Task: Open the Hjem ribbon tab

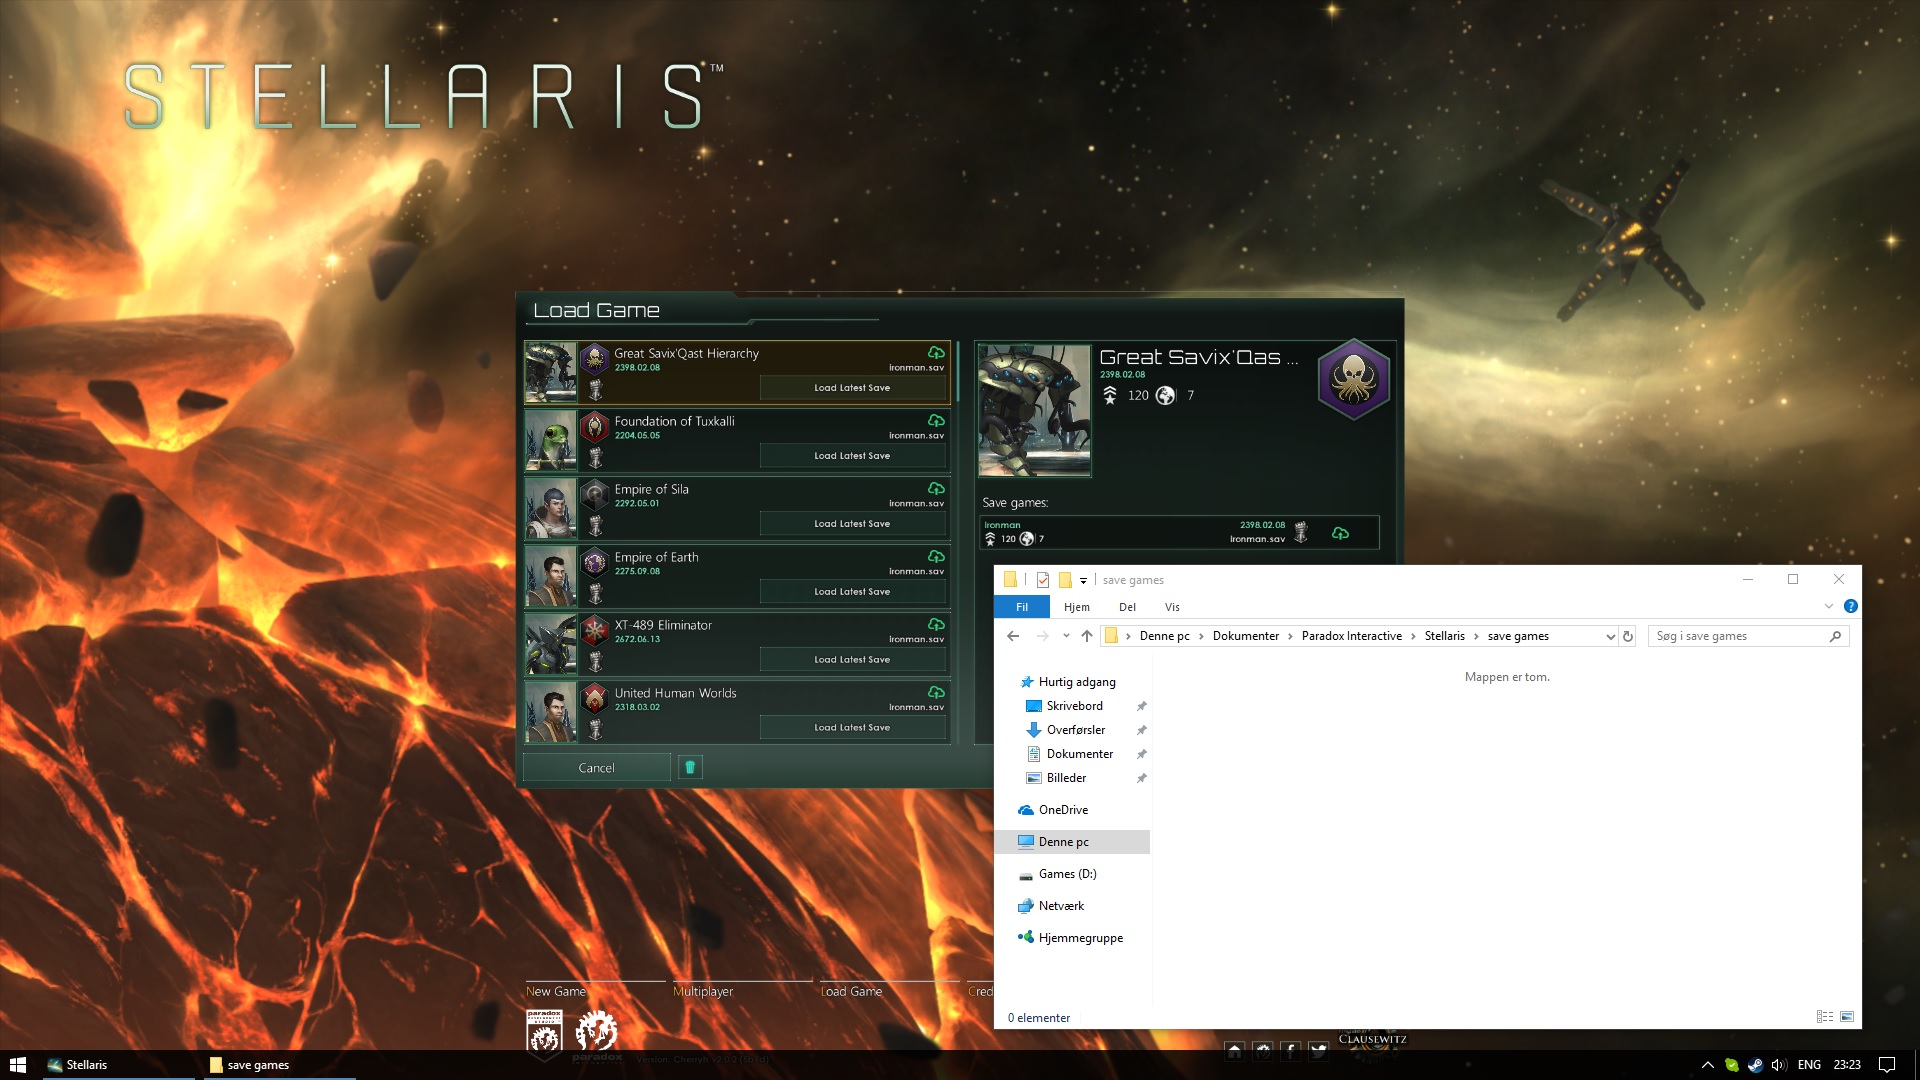Action: point(1076,607)
